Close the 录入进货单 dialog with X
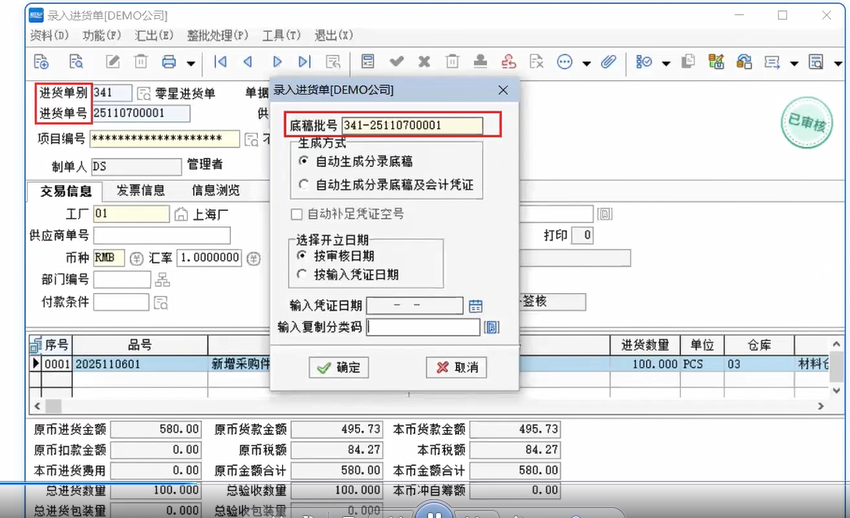The image size is (850, 518). pos(503,90)
